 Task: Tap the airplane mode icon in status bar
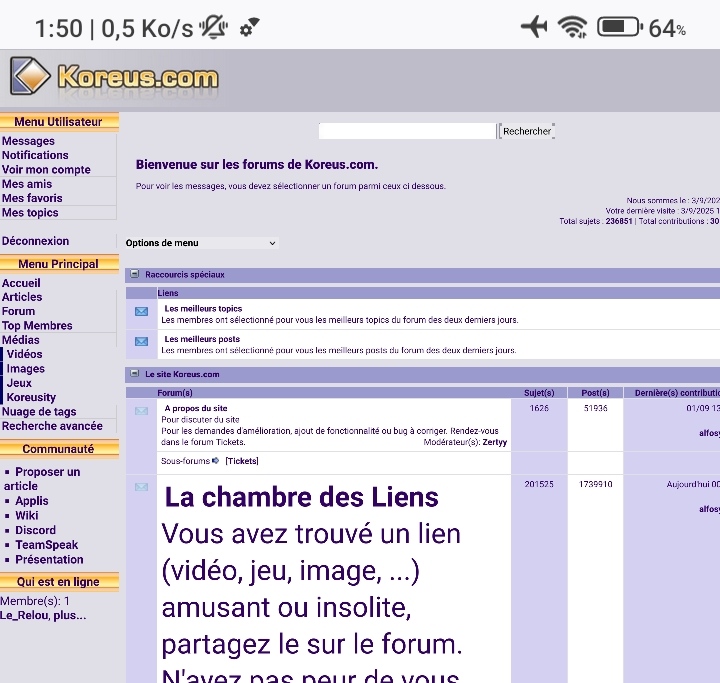(x=534, y=27)
